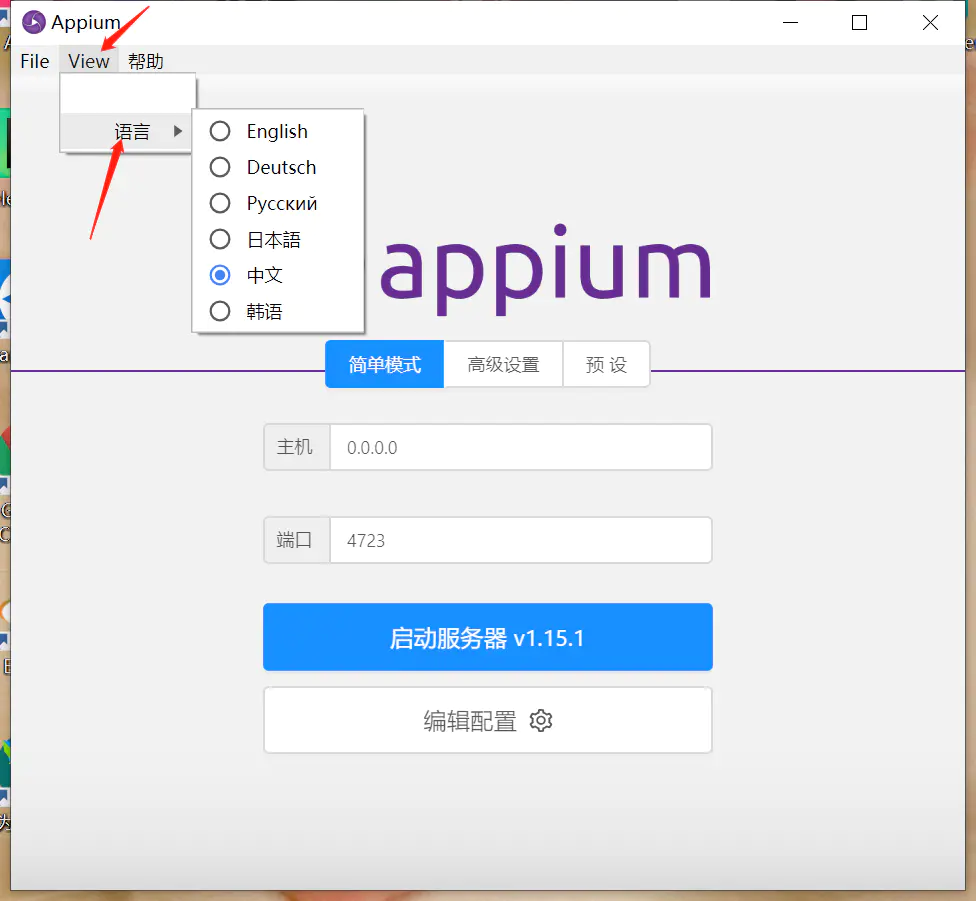Choose Русский as the language
The image size is (976, 901).
click(x=278, y=203)
